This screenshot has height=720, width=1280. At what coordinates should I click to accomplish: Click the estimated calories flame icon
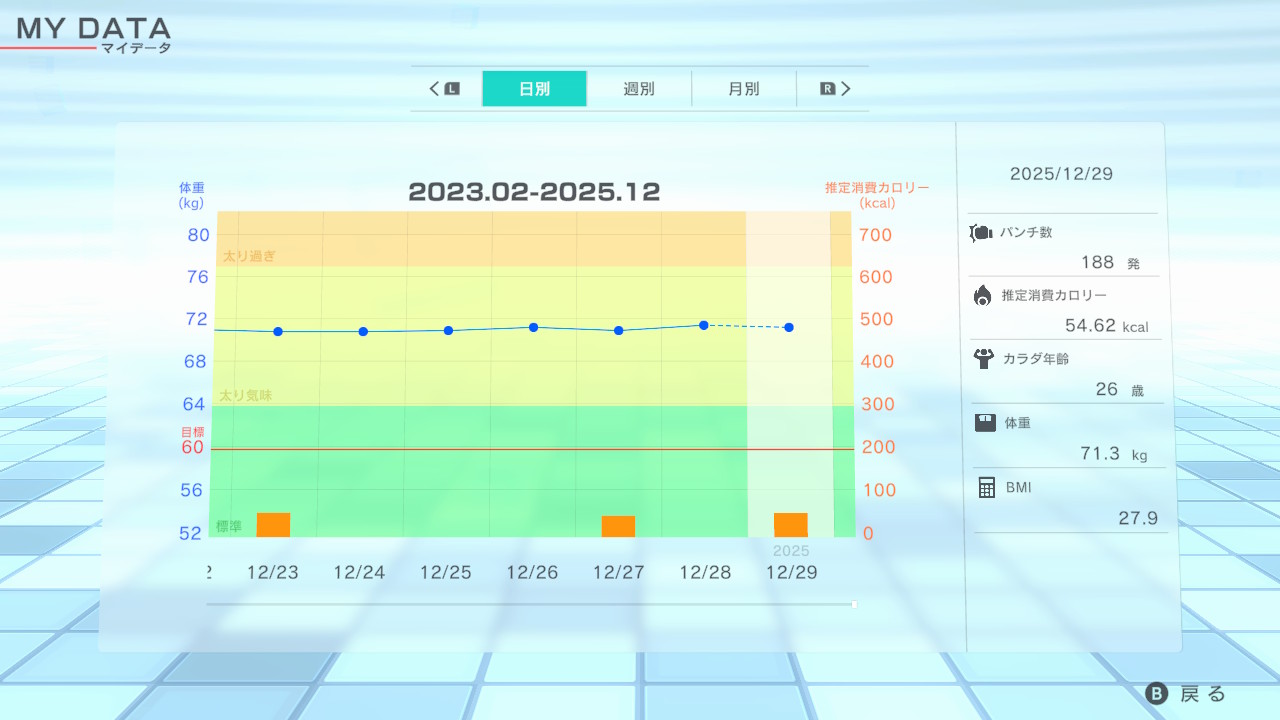coord(983,295)
